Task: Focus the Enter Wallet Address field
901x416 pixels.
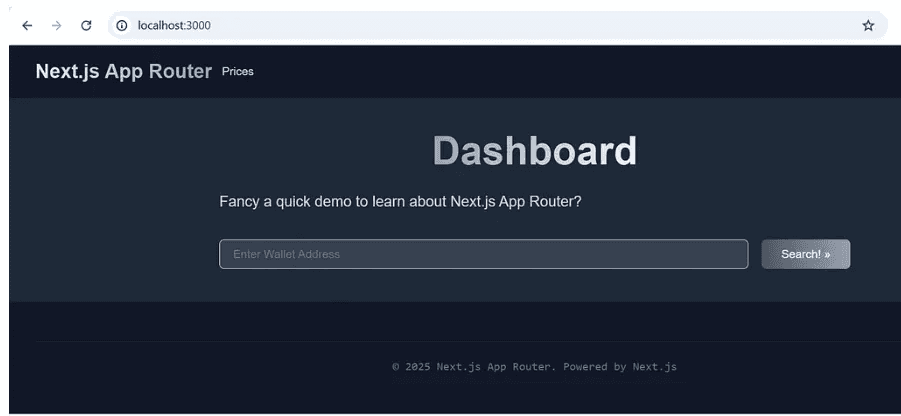Action: coord(483,254)
